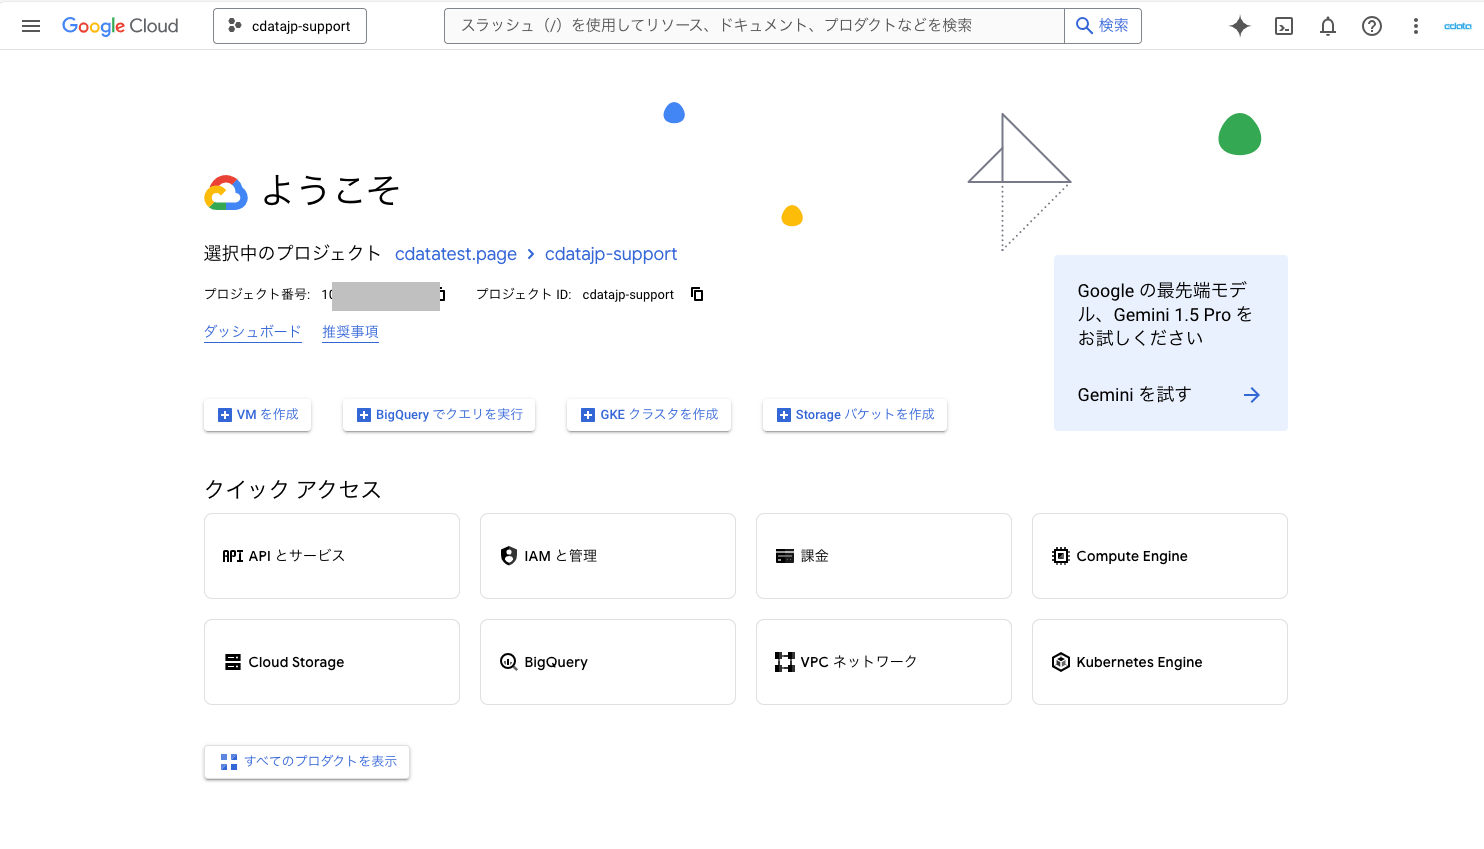Open the help question mark menu
Viewport: 1484px width, 849px height.
pos(1372,26)
